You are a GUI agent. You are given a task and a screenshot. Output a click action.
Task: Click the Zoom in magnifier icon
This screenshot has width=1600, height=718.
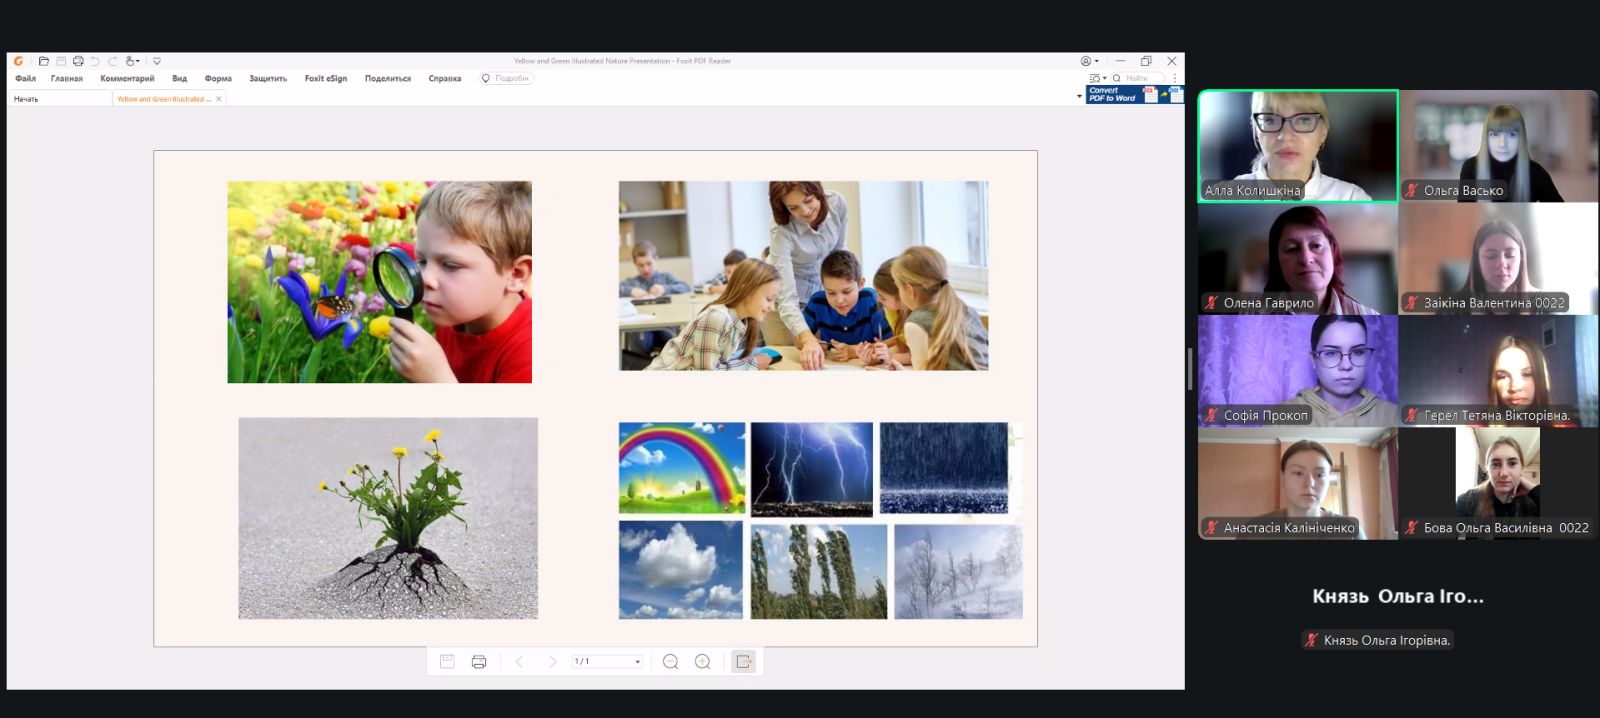point(703,662)
